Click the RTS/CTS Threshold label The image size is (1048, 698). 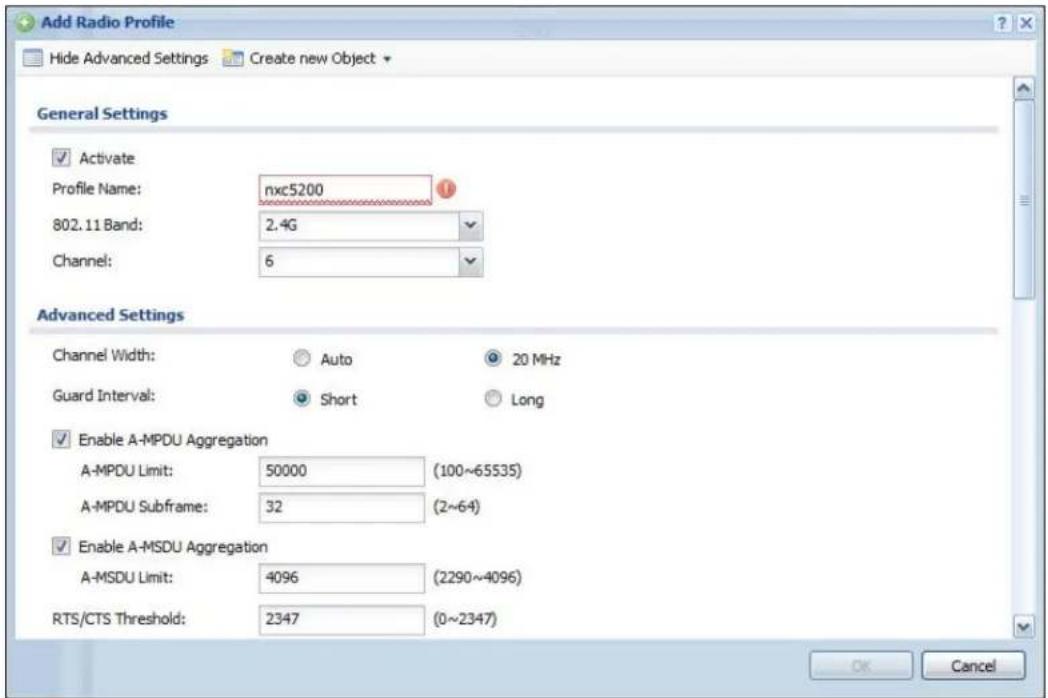point(119,619)
